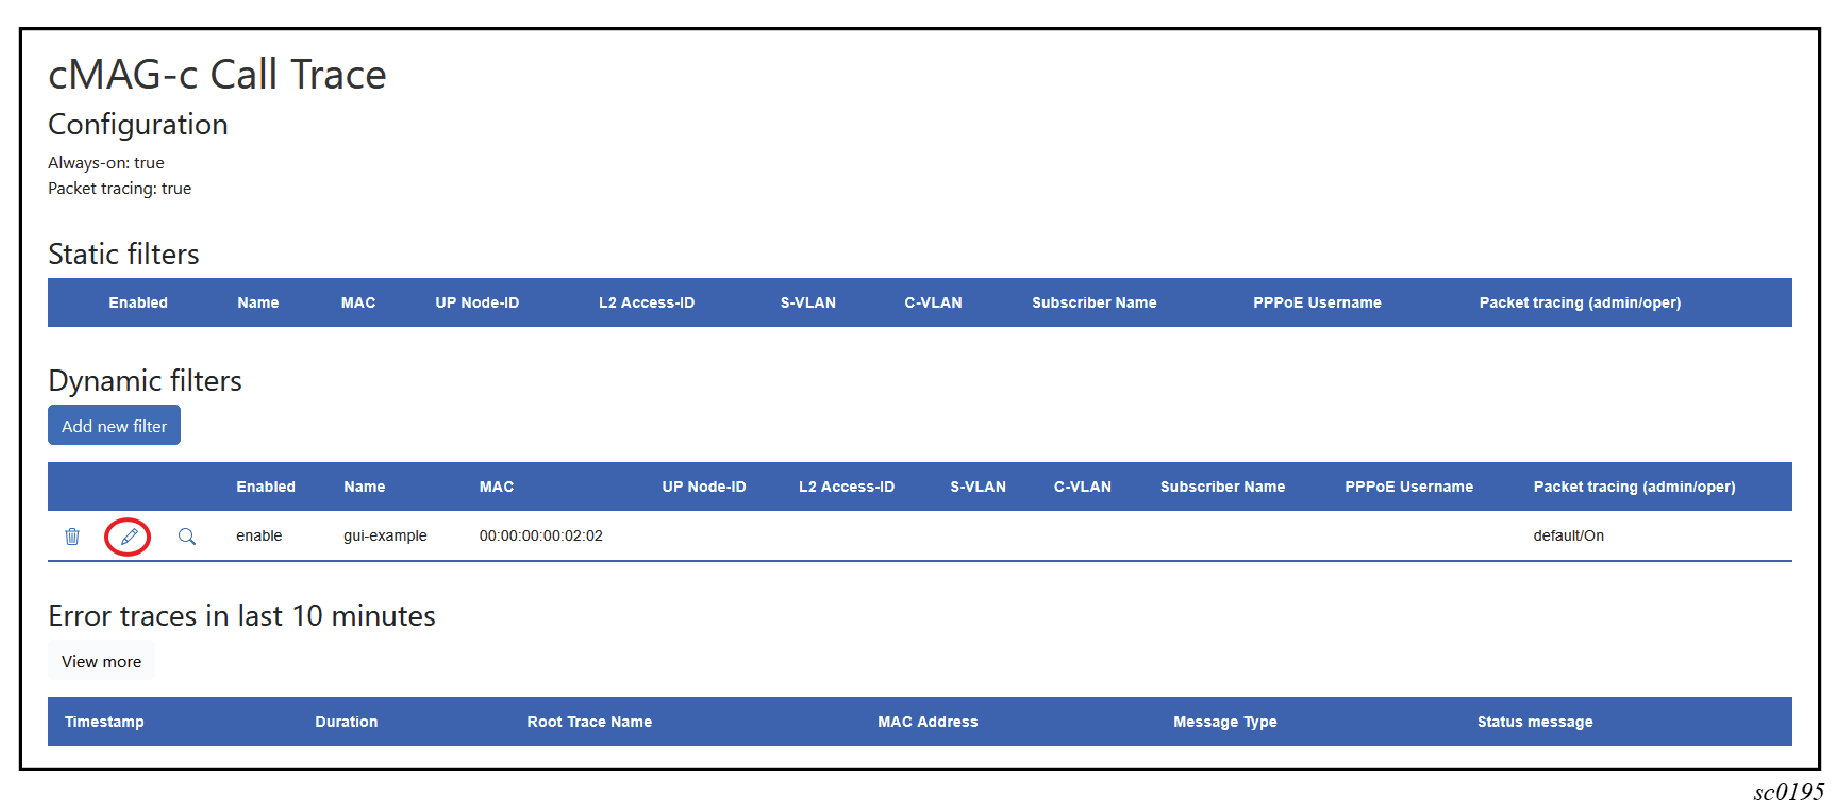Click PPPoE Username header in Static filters table

[1316, 303]
